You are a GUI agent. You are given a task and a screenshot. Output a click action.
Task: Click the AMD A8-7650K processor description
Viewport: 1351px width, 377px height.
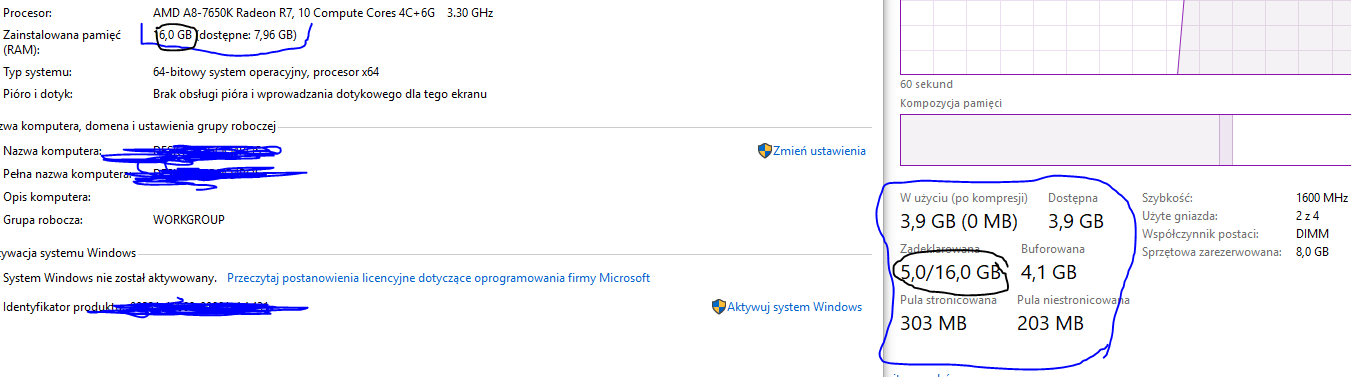[323, 13]
